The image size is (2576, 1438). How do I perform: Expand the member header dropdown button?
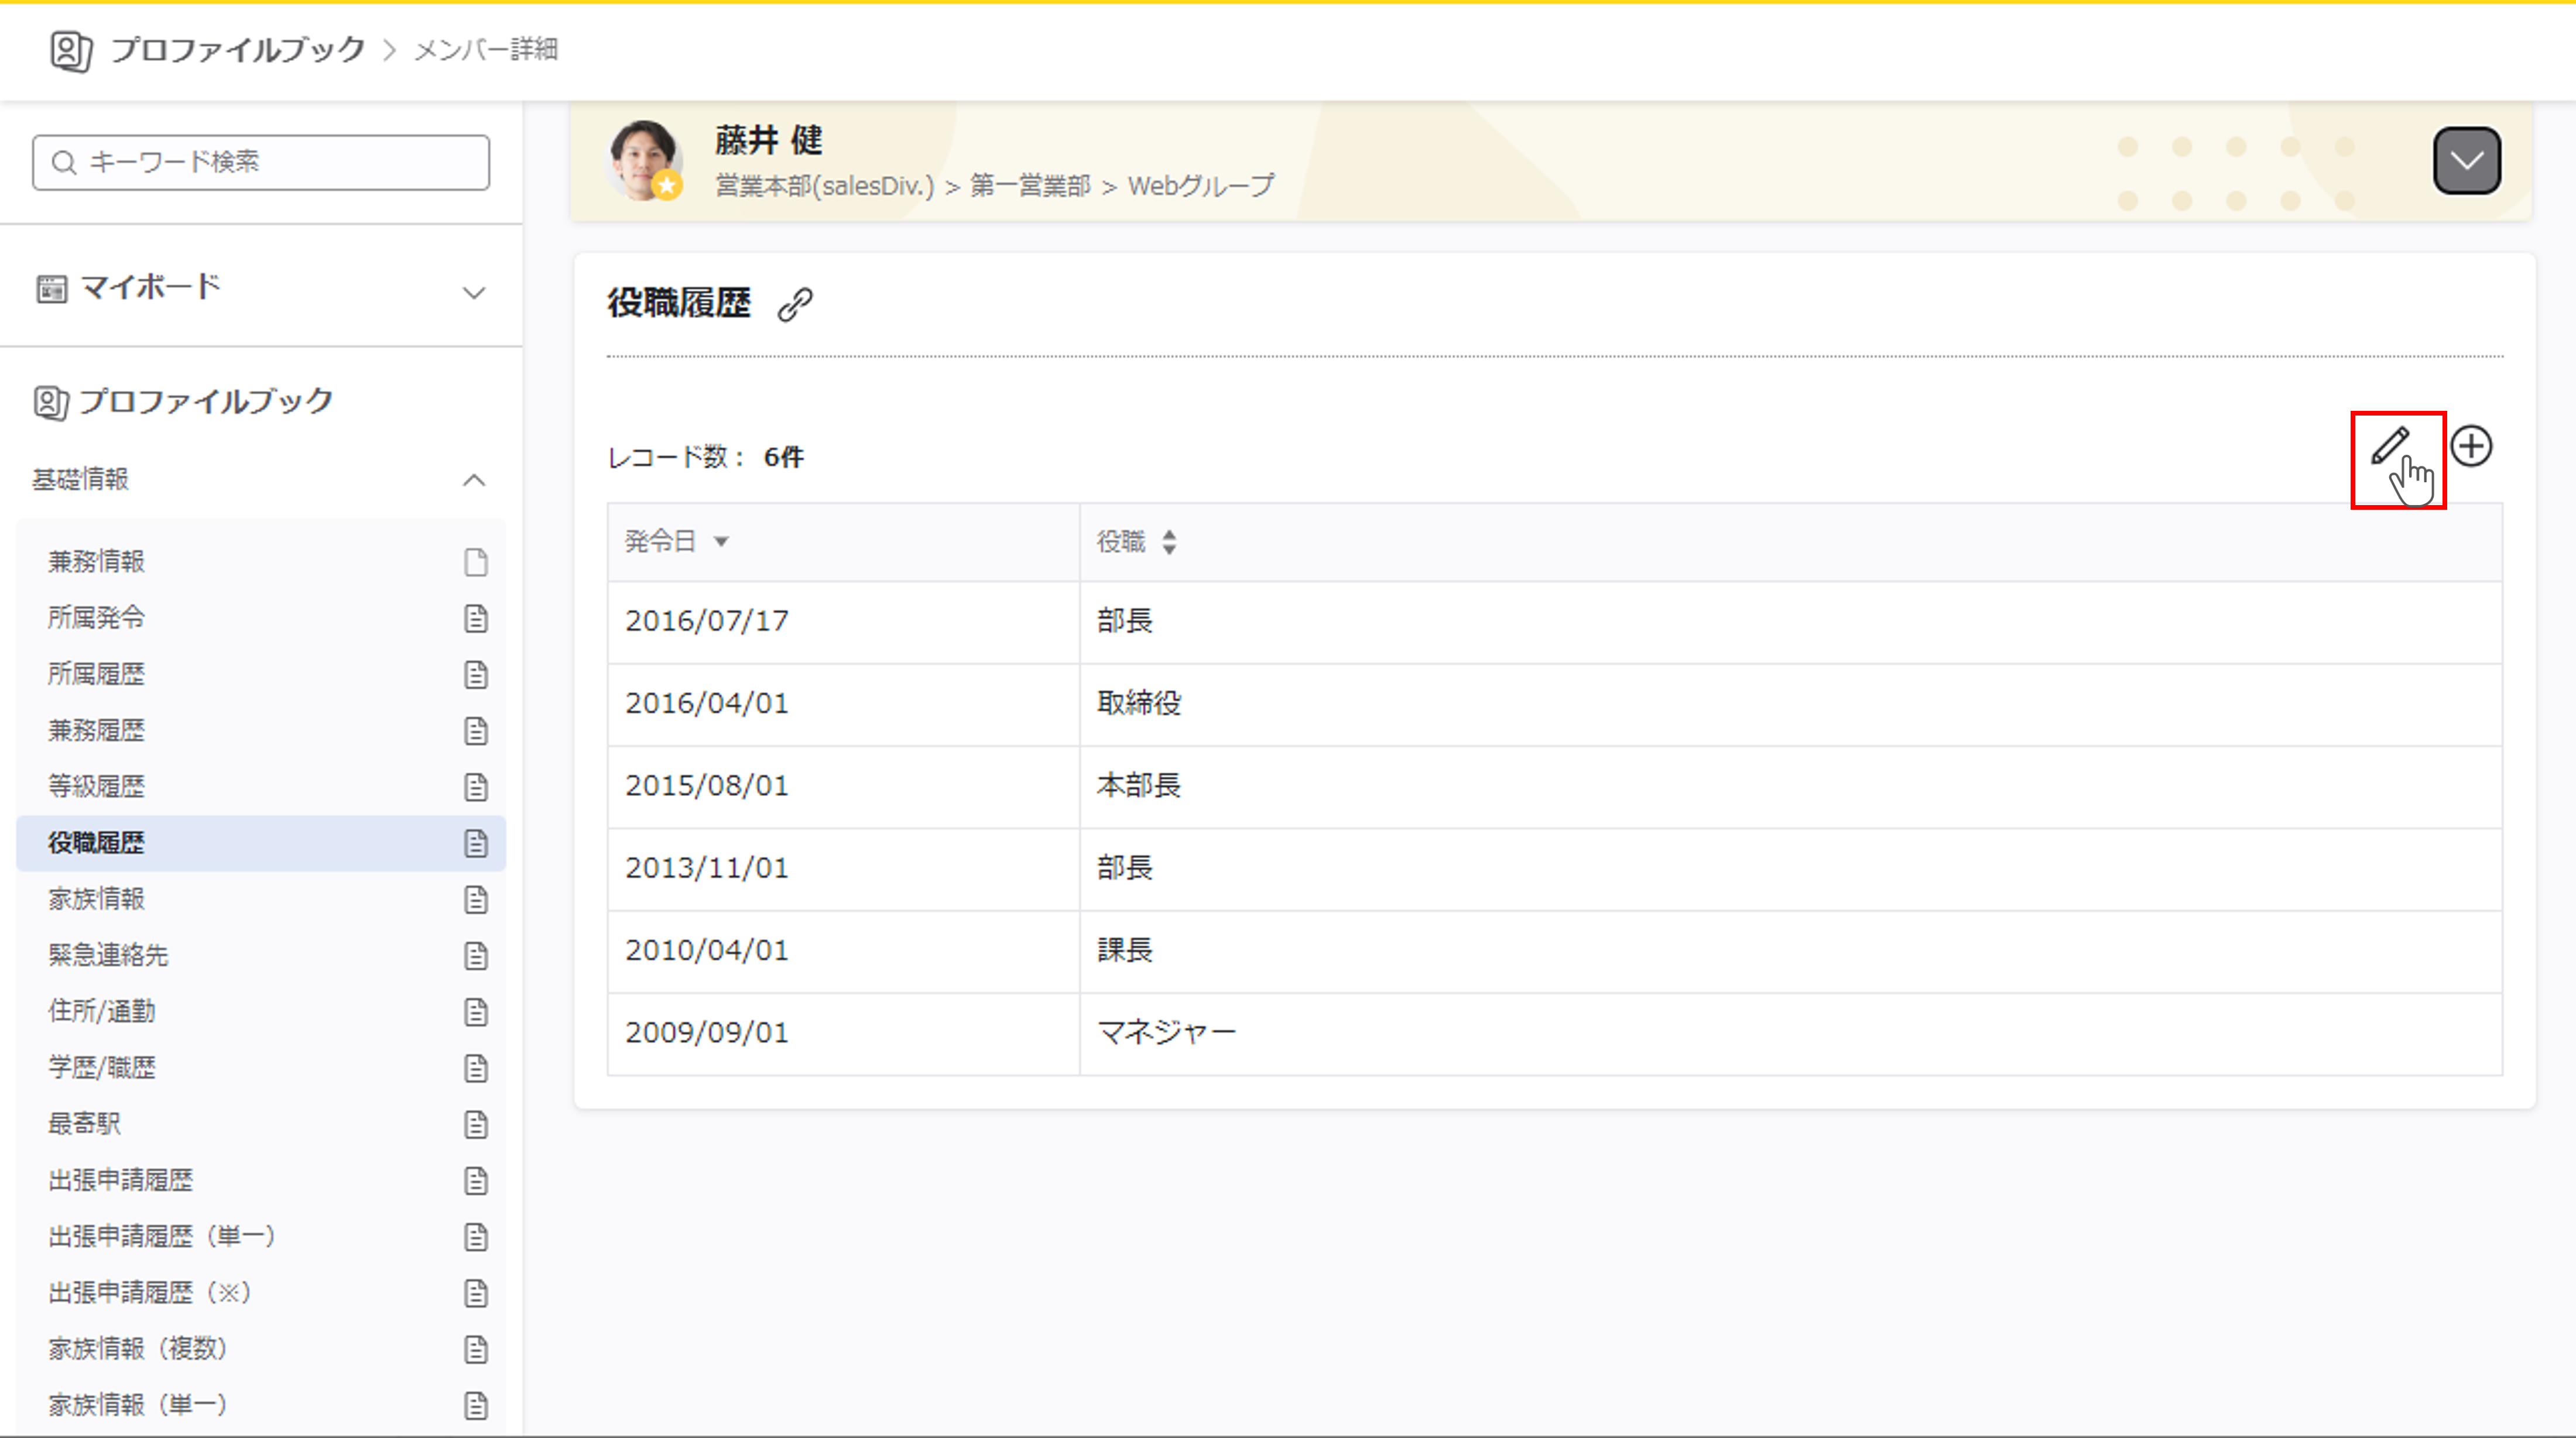pos(2466,160)
